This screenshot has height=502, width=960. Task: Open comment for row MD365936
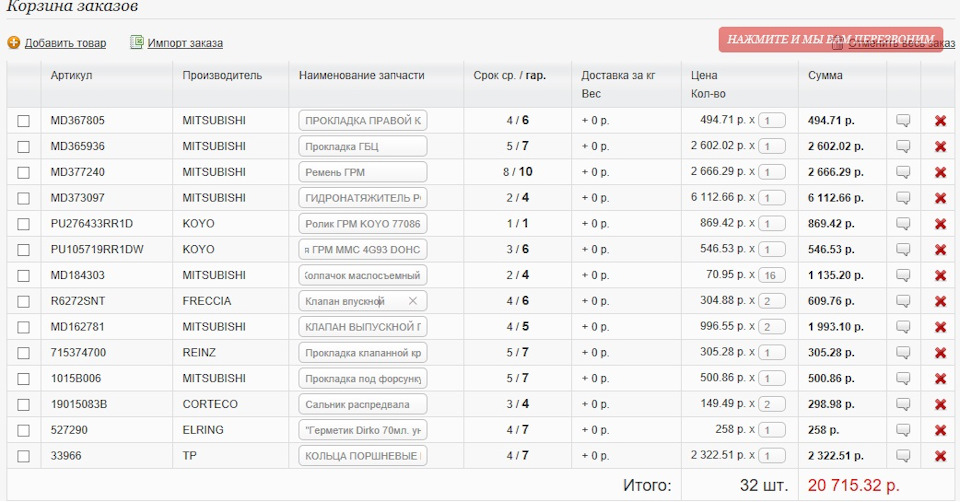[903, 146]
